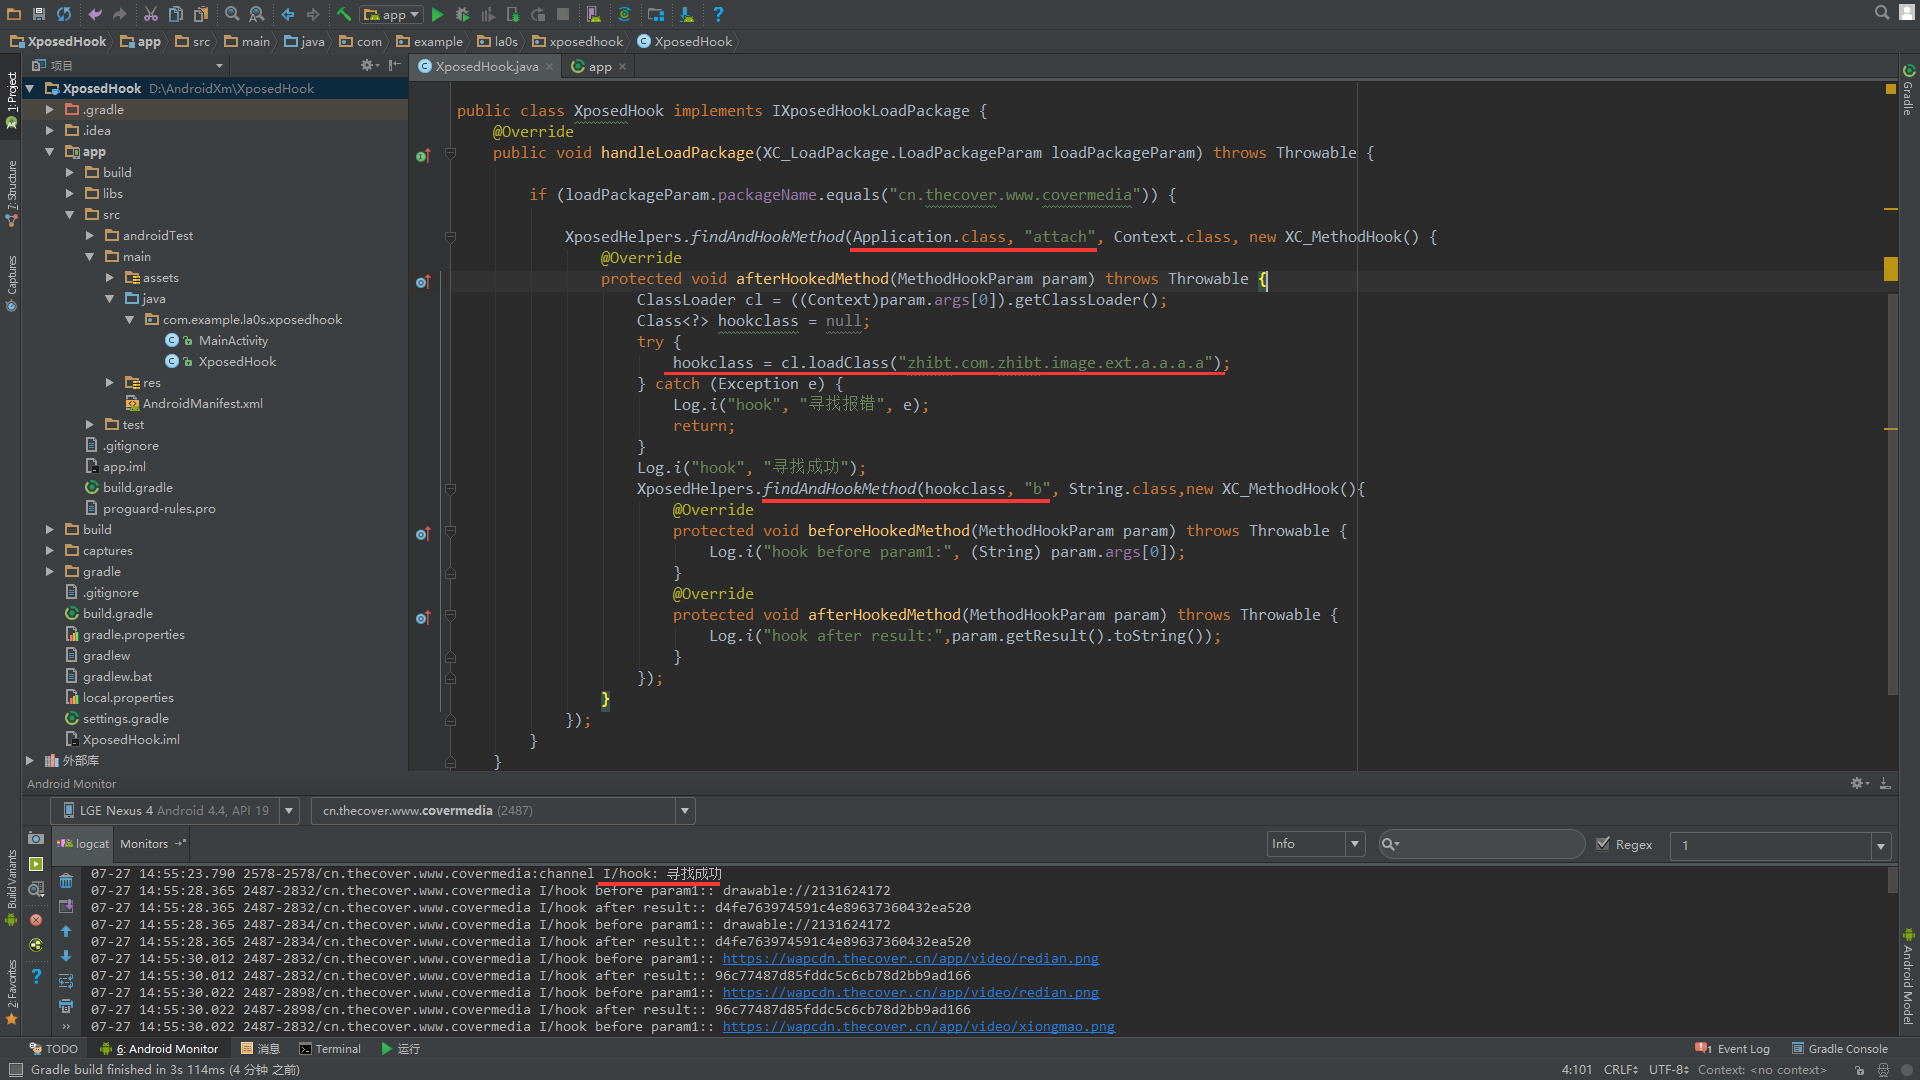1920x1080 pixels.
Task: Open the Terminal tool window tab
Action: 329,1049
